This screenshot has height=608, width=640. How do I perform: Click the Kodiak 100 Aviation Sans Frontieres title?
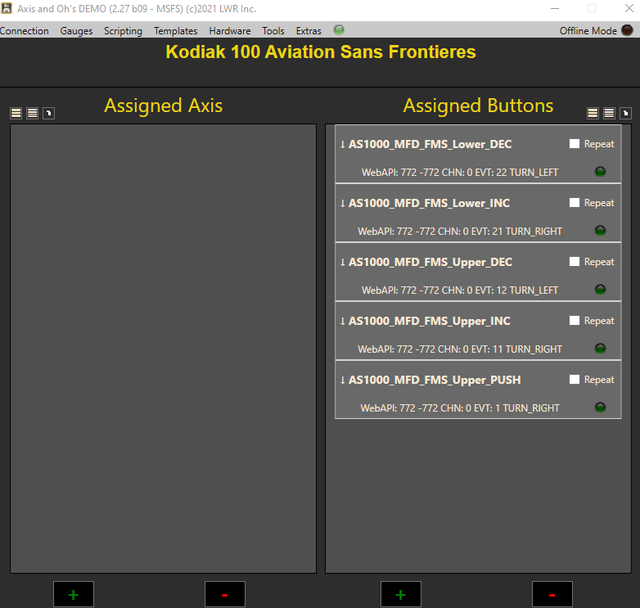point(320,52)
